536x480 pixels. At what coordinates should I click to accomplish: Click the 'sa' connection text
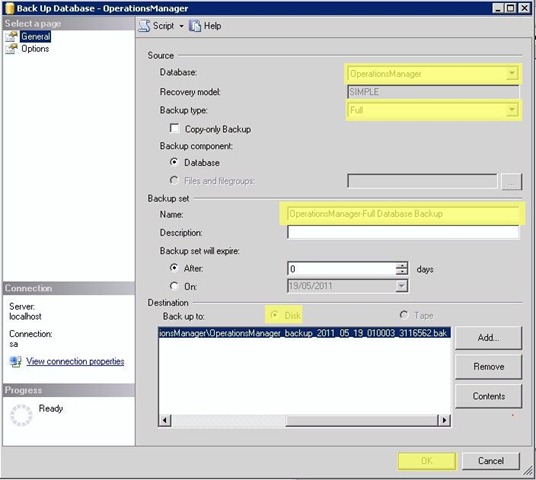coord(14,344)
